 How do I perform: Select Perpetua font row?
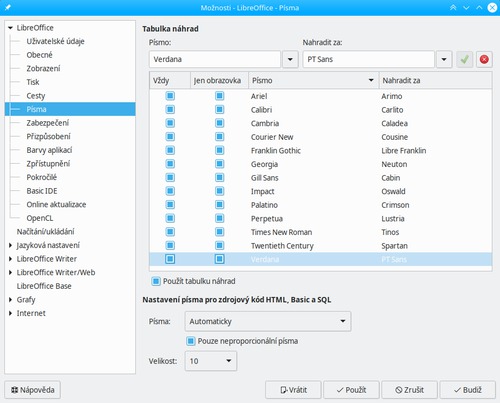pos(321,219)
